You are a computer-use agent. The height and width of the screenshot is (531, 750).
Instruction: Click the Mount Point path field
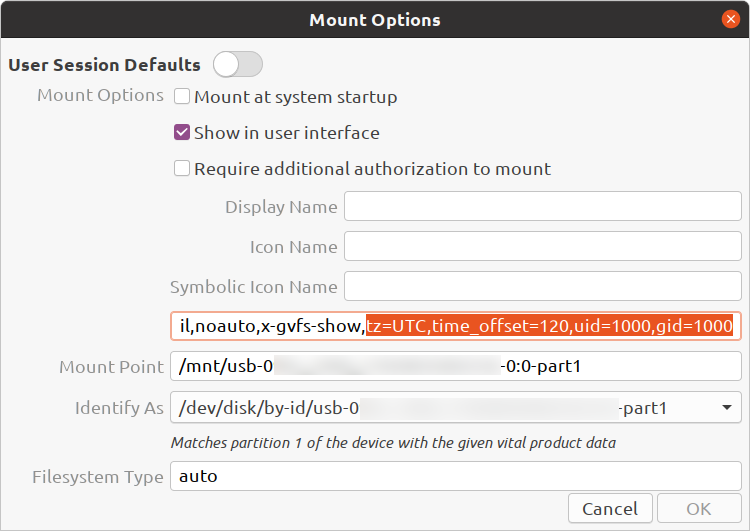tap(456, 366)
